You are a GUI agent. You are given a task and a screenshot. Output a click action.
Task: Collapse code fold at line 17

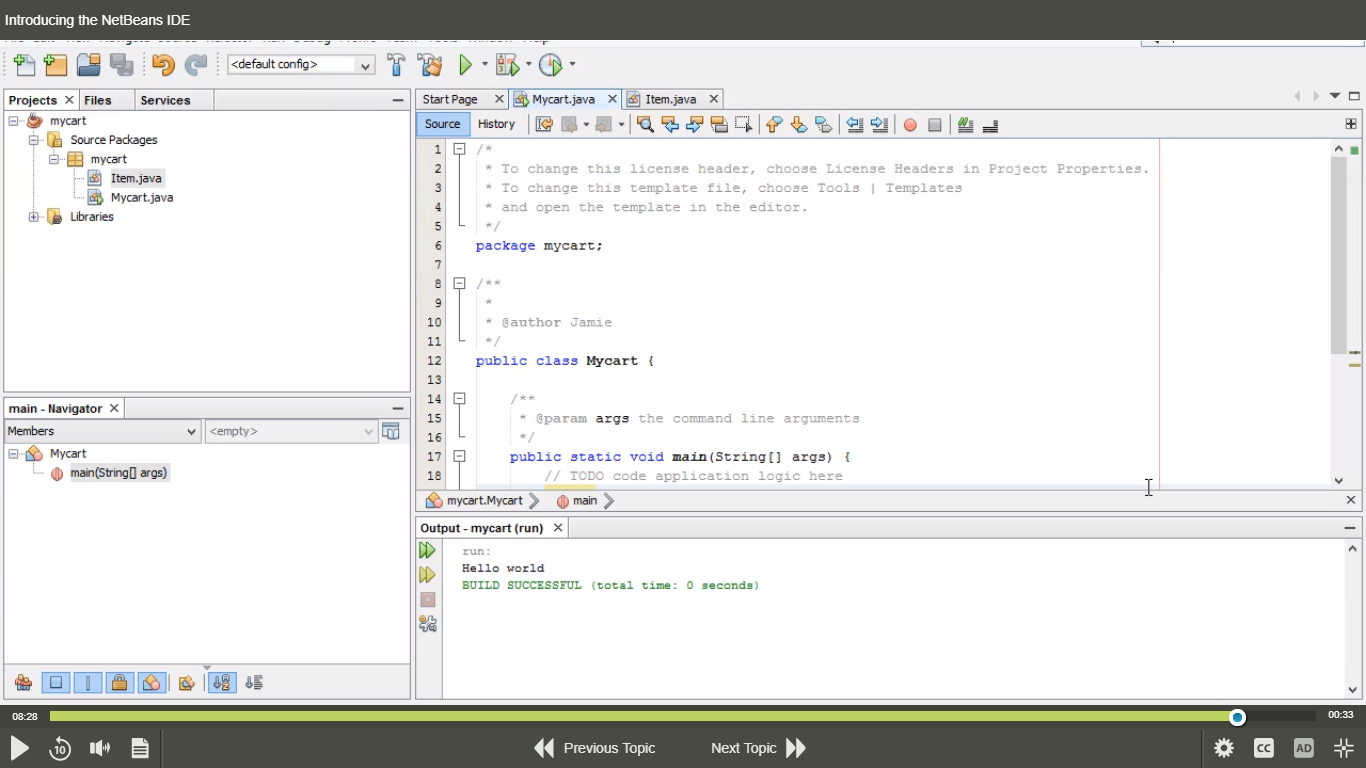[459, 456]
